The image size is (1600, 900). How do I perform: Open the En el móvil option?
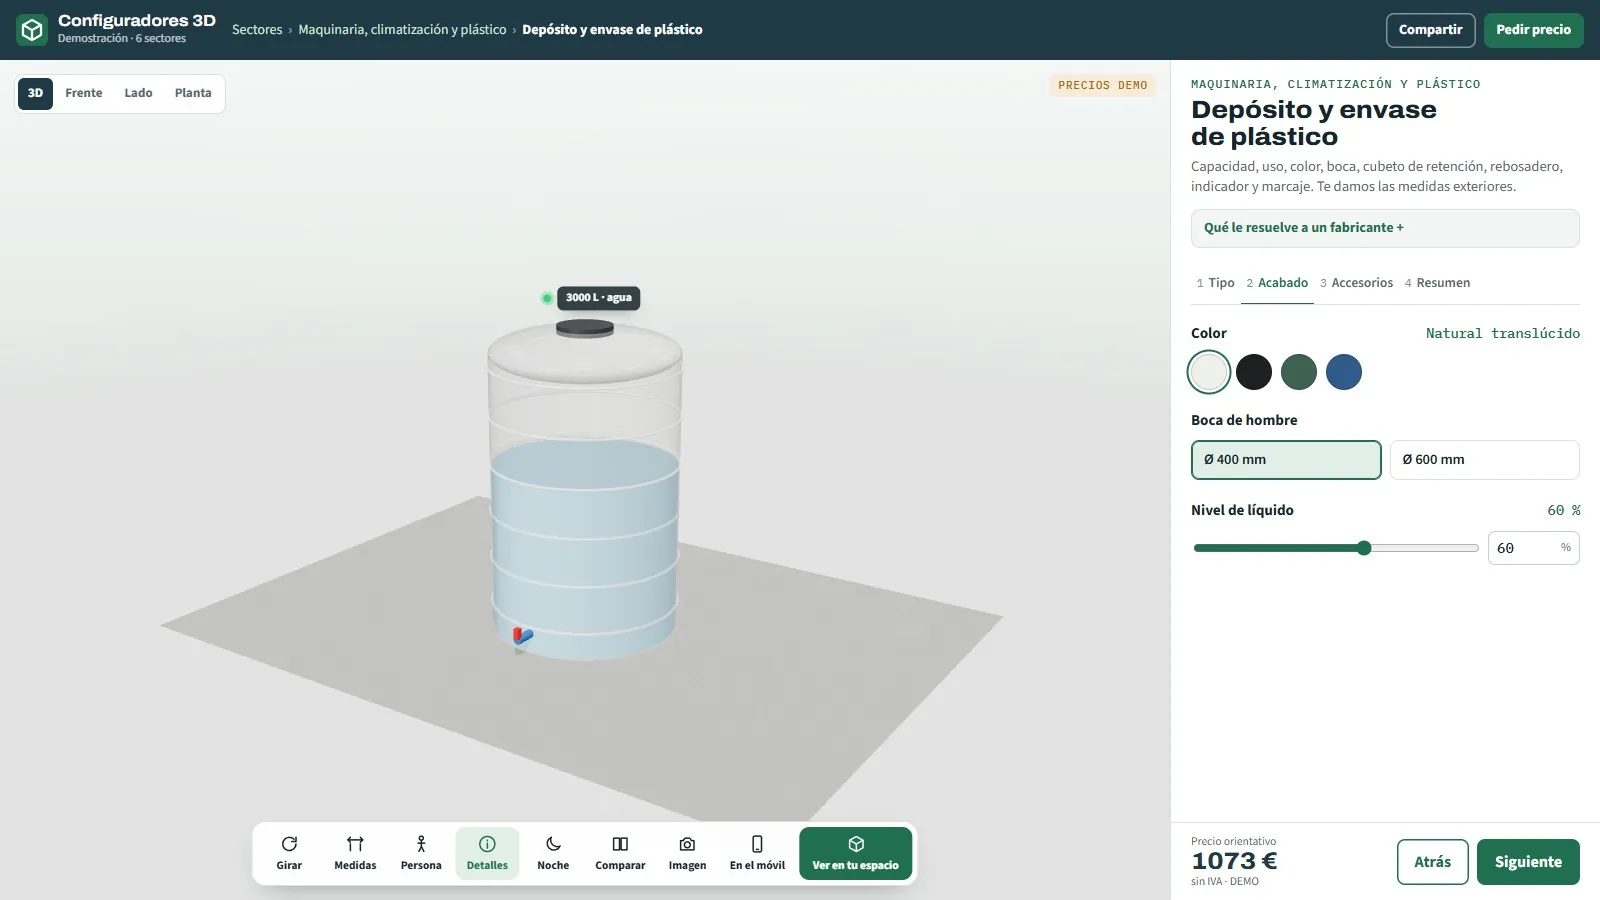(x=757, y=853)
